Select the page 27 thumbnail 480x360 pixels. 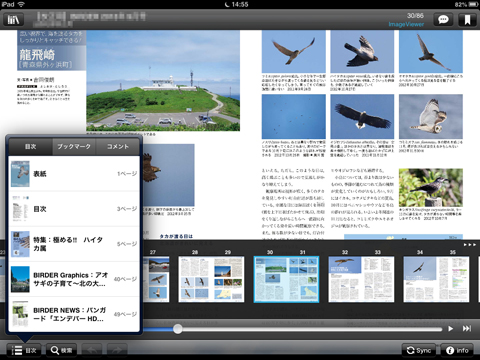pyautogui.click(x=156, y=279)
